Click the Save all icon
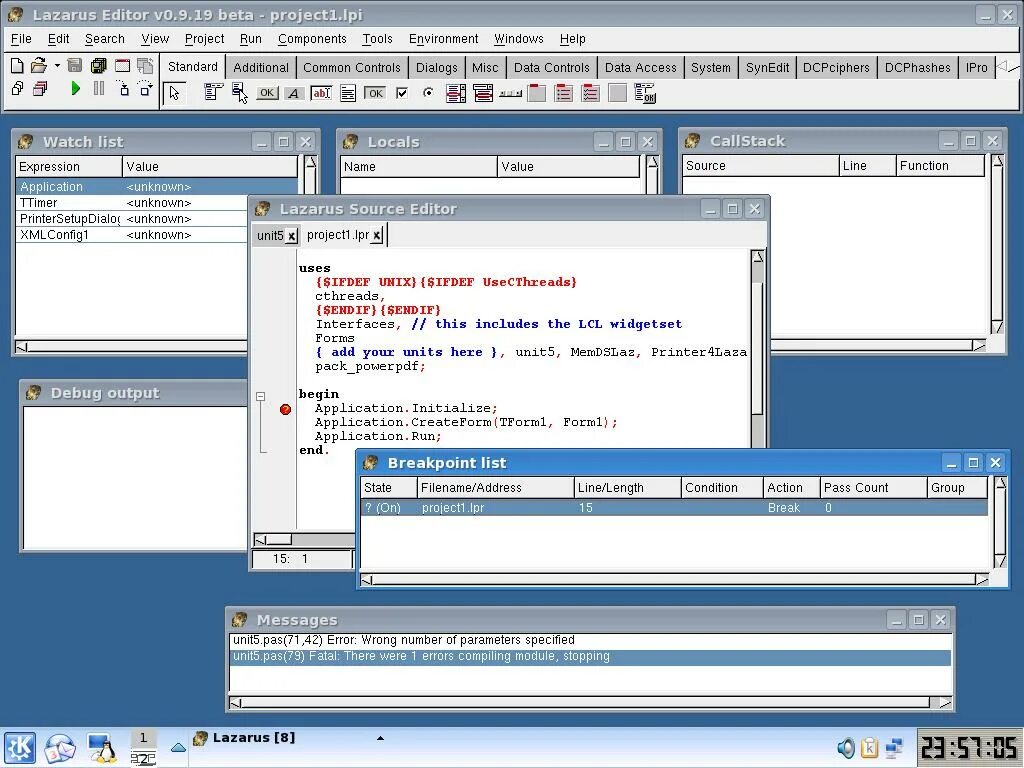The height and width of the screenshot is (768, 1024). (99, 65)
